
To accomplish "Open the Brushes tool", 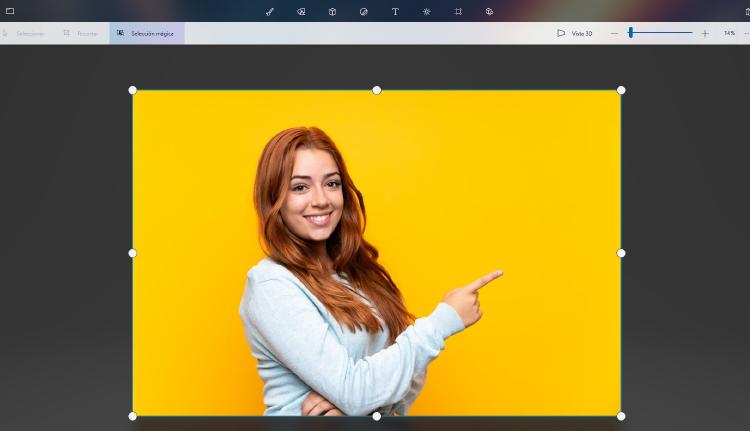I will coord(270,12).
